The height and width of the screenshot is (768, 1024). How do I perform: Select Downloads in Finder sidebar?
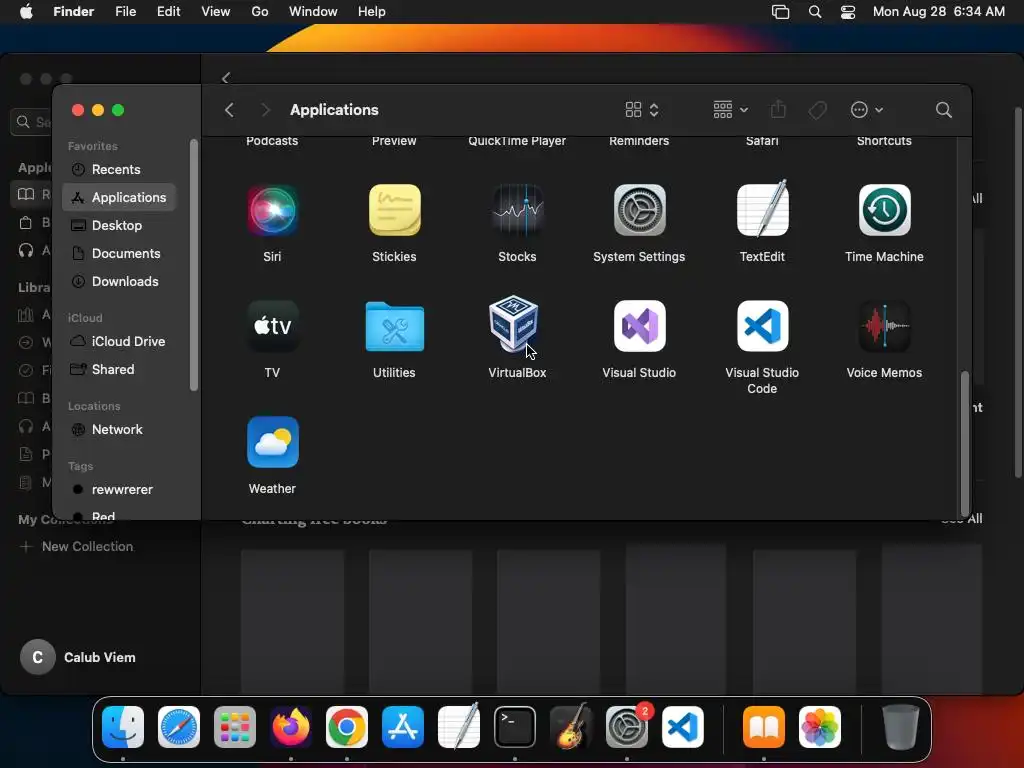119,281
